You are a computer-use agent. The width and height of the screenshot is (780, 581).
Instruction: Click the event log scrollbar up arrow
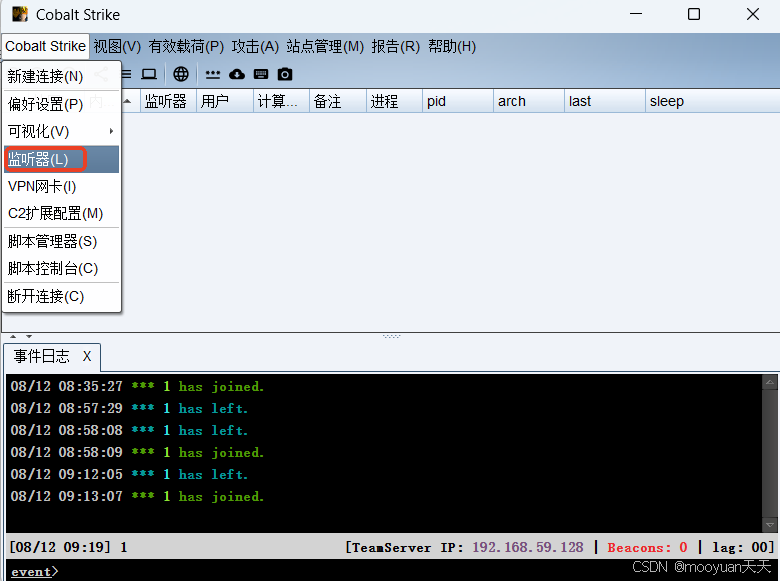click(x=770, y=382)
